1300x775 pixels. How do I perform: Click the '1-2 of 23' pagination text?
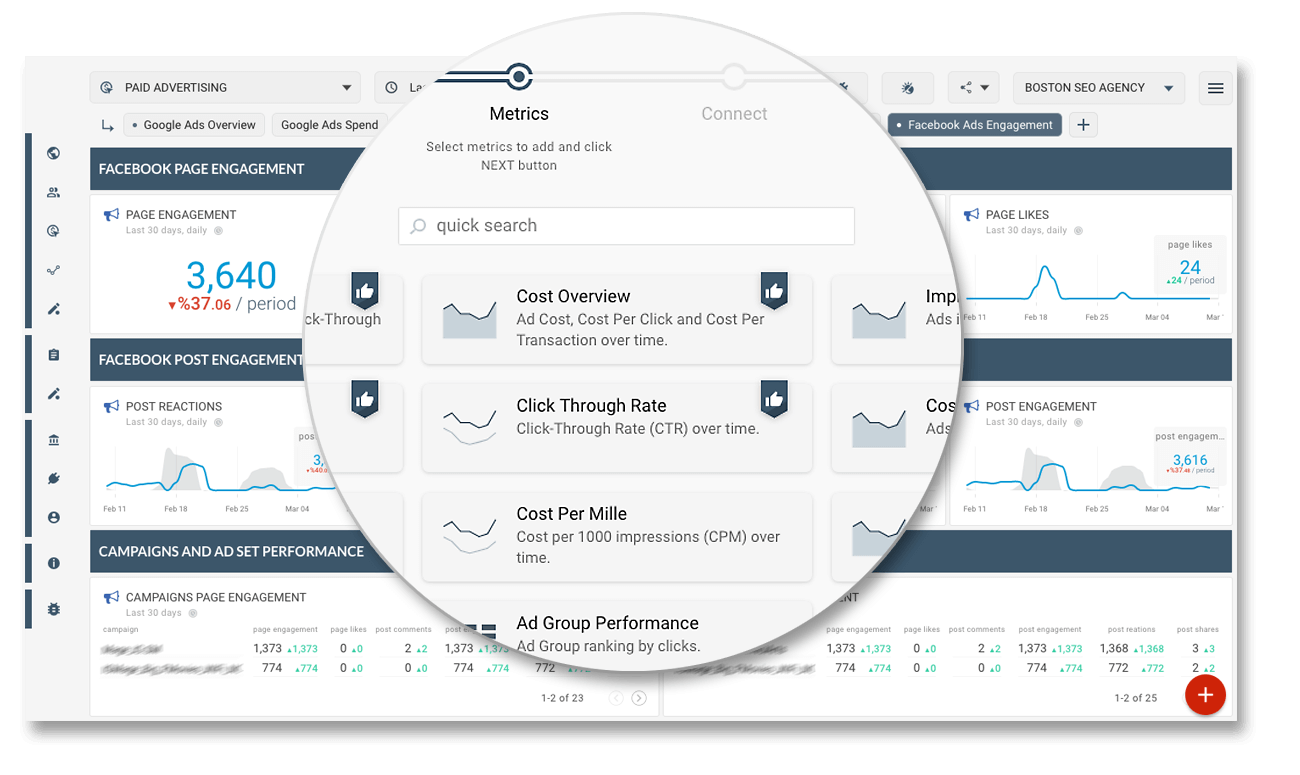click(x=563, y=698)
